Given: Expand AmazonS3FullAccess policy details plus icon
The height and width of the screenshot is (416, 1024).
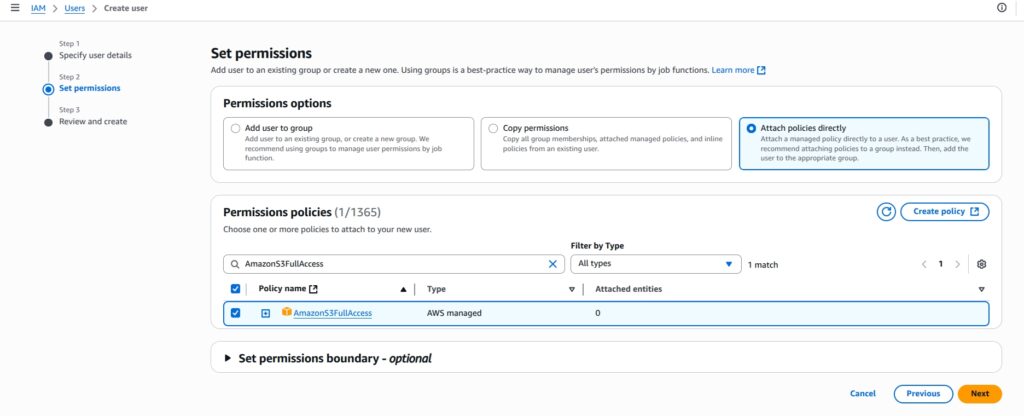Looking at the screenshot, I should [266, 313].
